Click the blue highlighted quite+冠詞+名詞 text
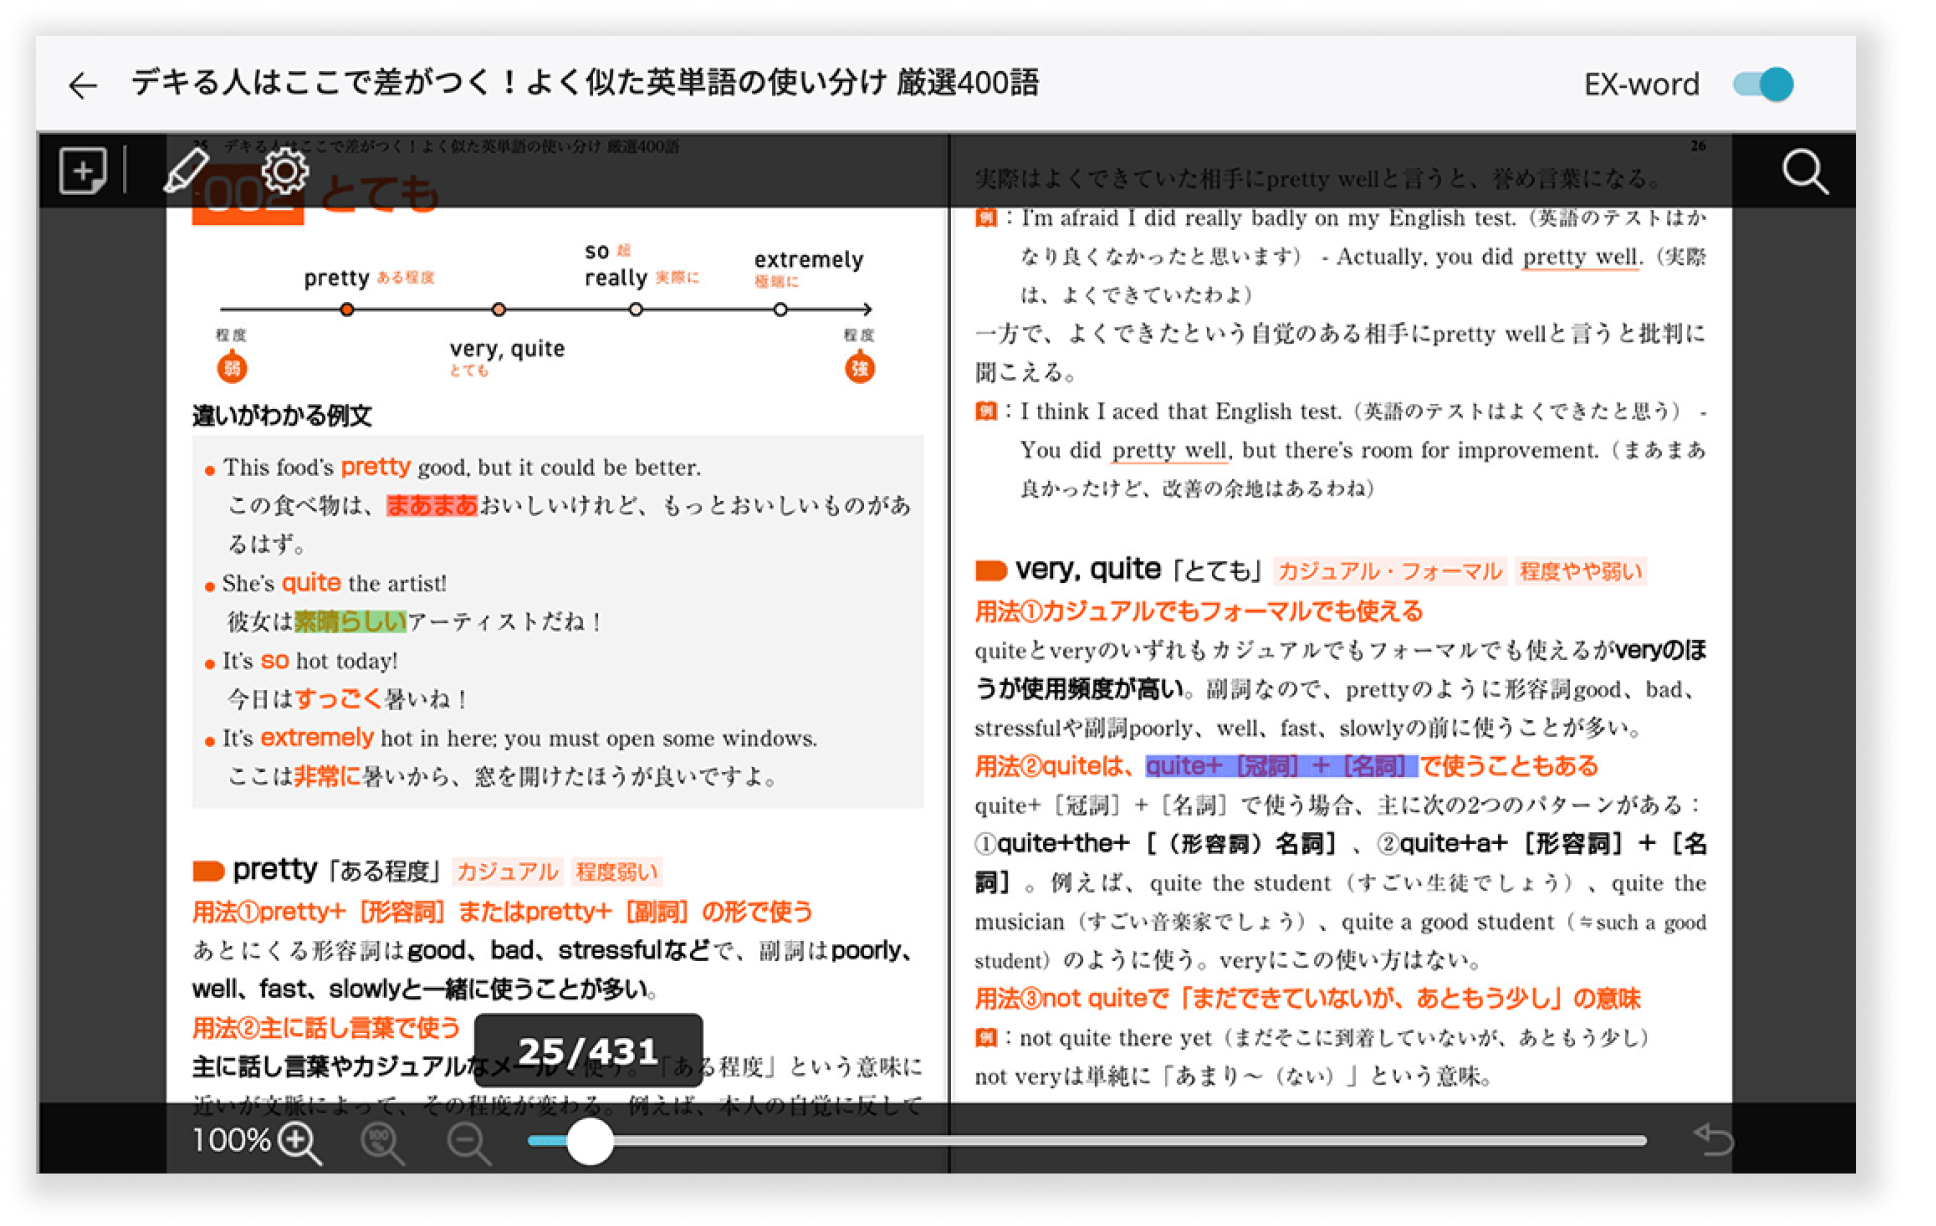Image resolution: width=1936 pixels, height=1226 pixels. tap(1281, 765)
